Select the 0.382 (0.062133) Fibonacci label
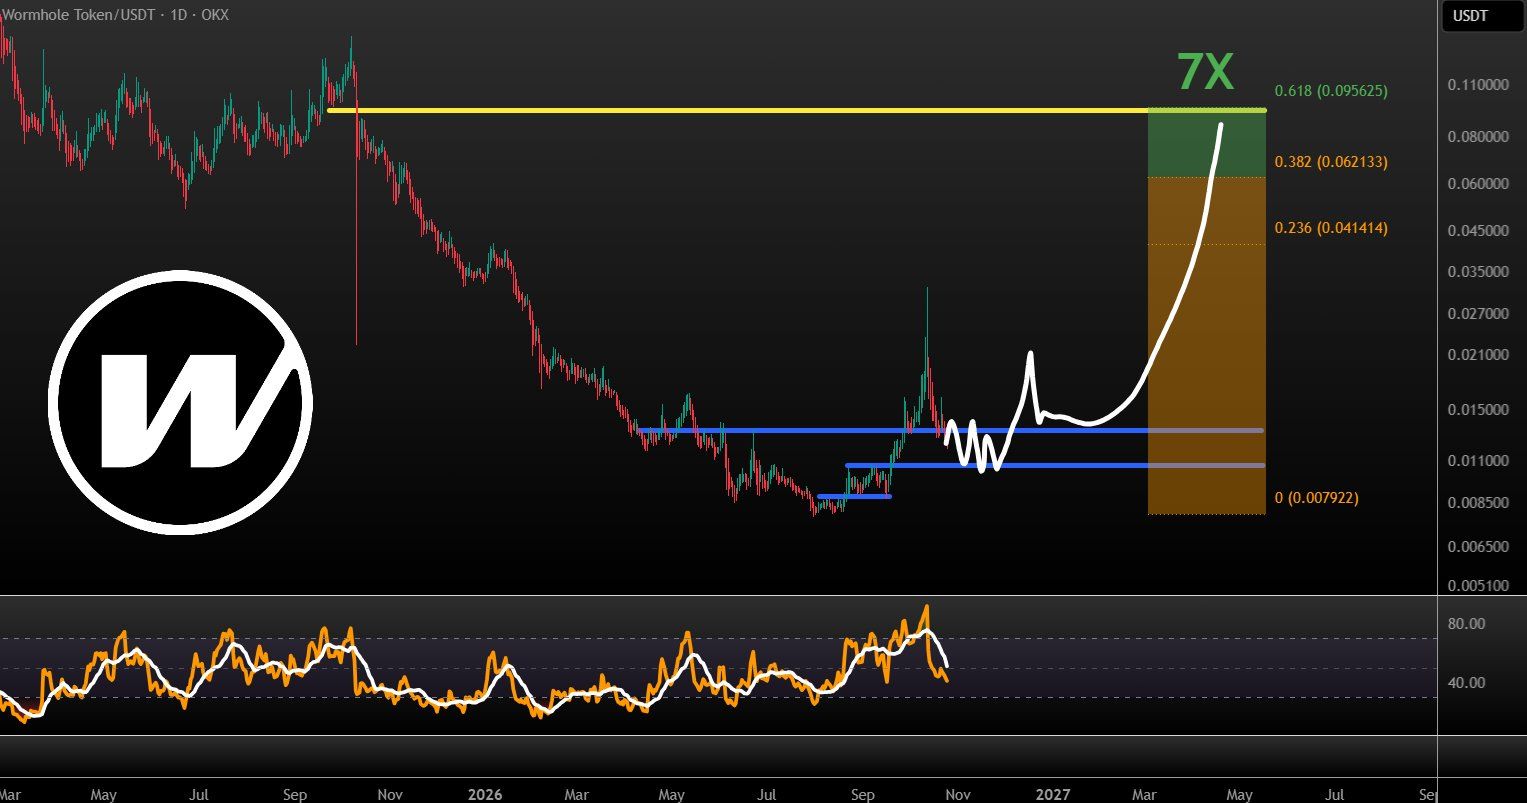The image size is (1527, 803). click(1331, 162)
